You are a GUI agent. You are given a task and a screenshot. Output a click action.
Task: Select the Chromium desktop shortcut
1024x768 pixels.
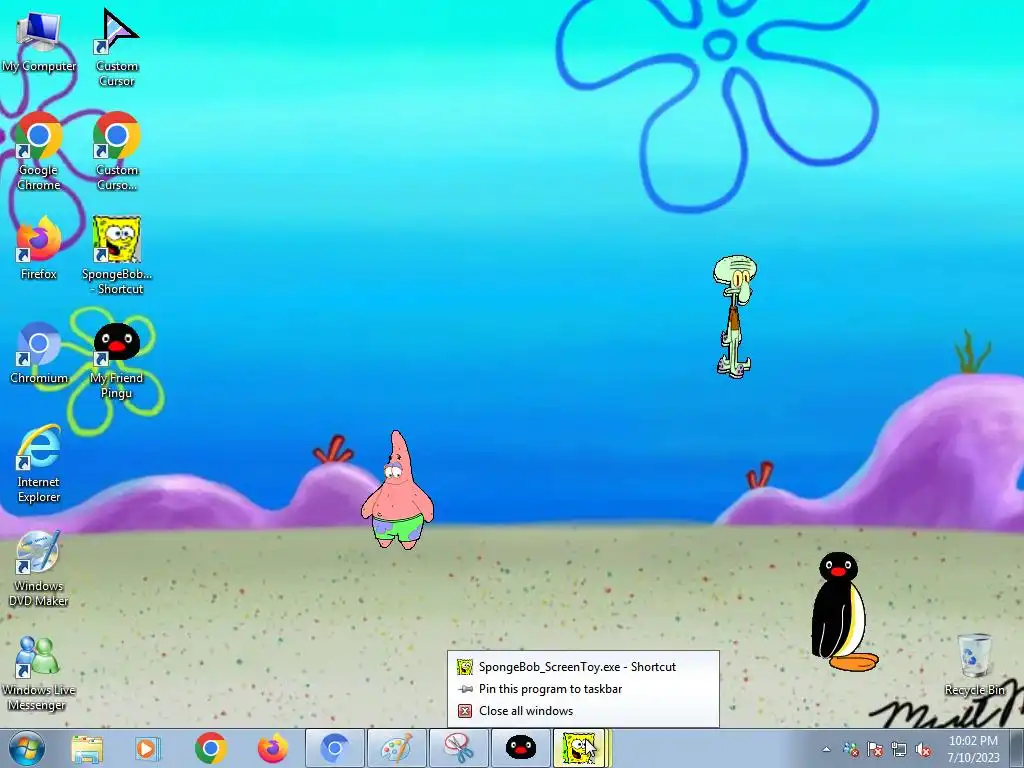pyautogui.click(x=39, y=353)
